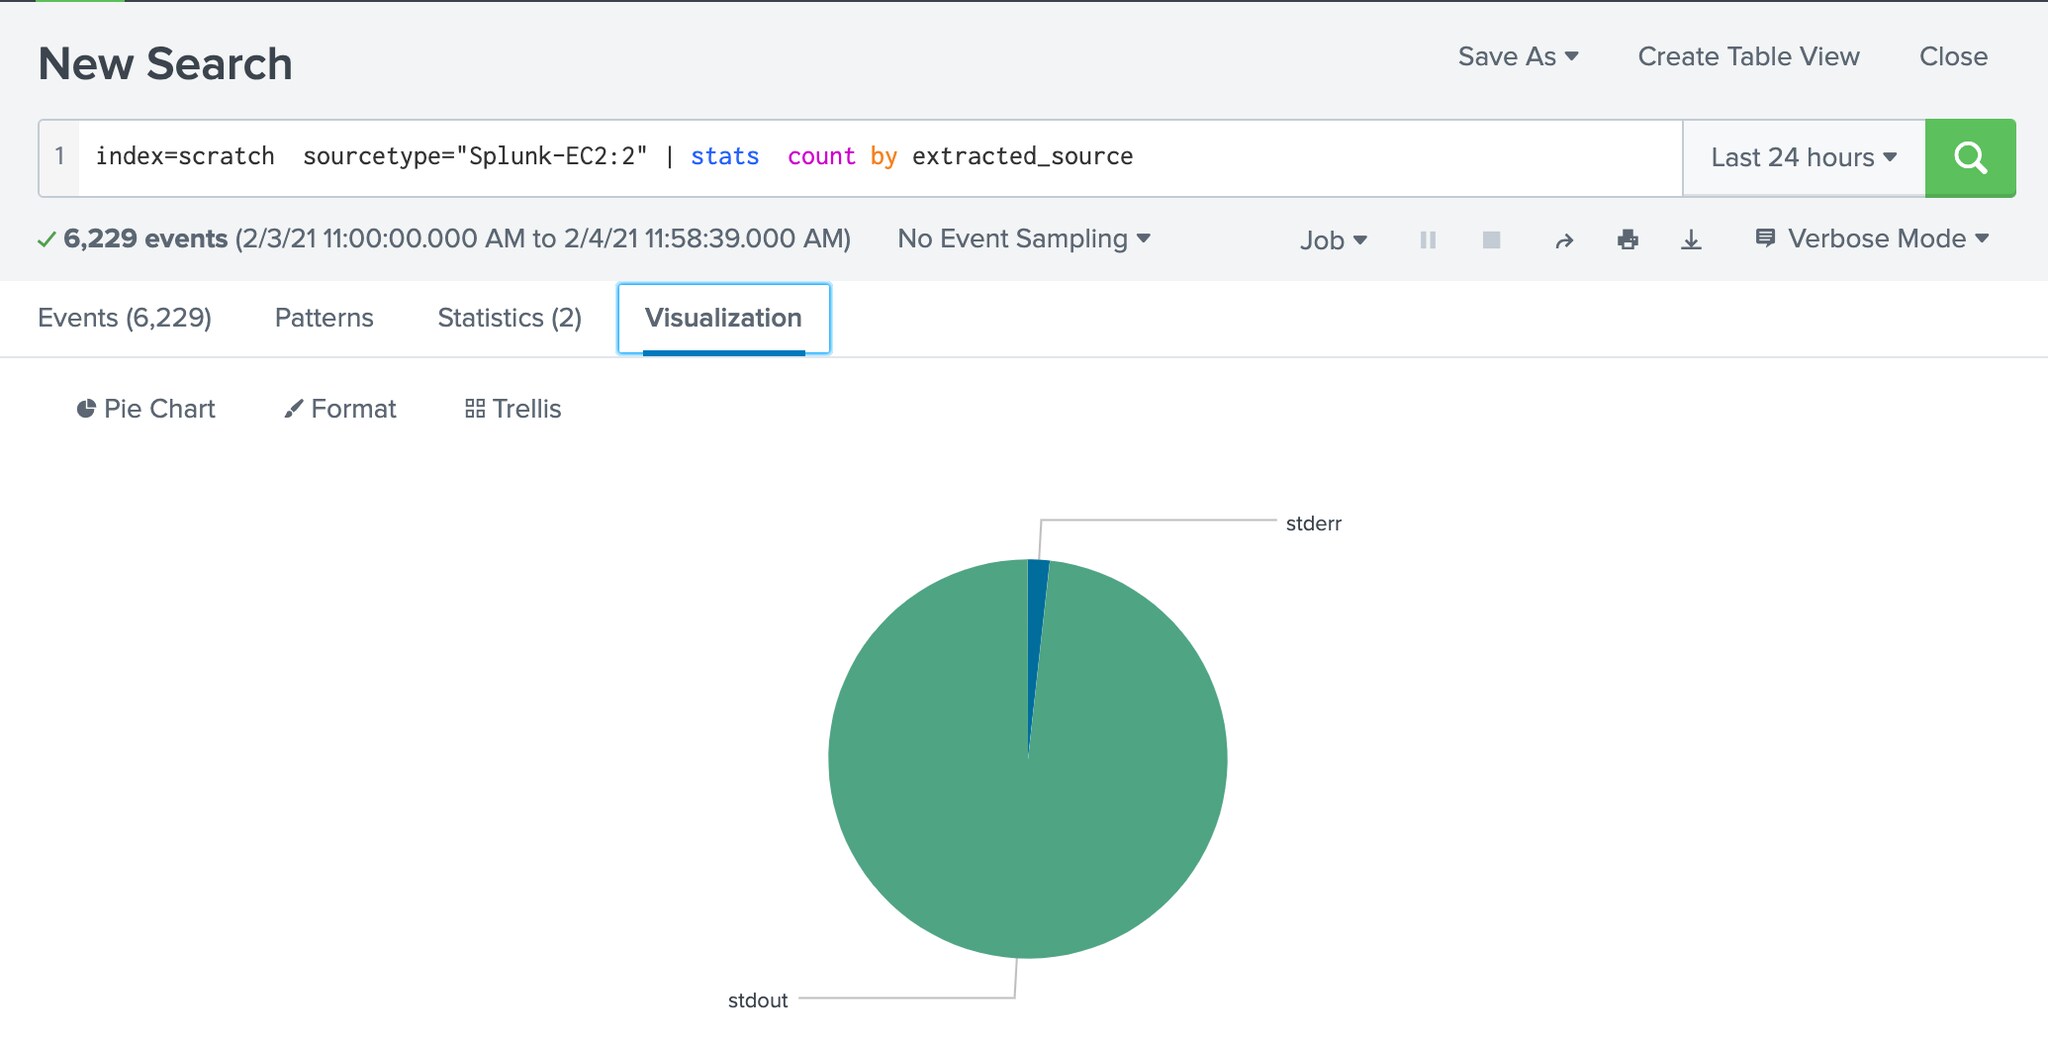
Task: Stop the search job
Action: (x=1491, y=240)
